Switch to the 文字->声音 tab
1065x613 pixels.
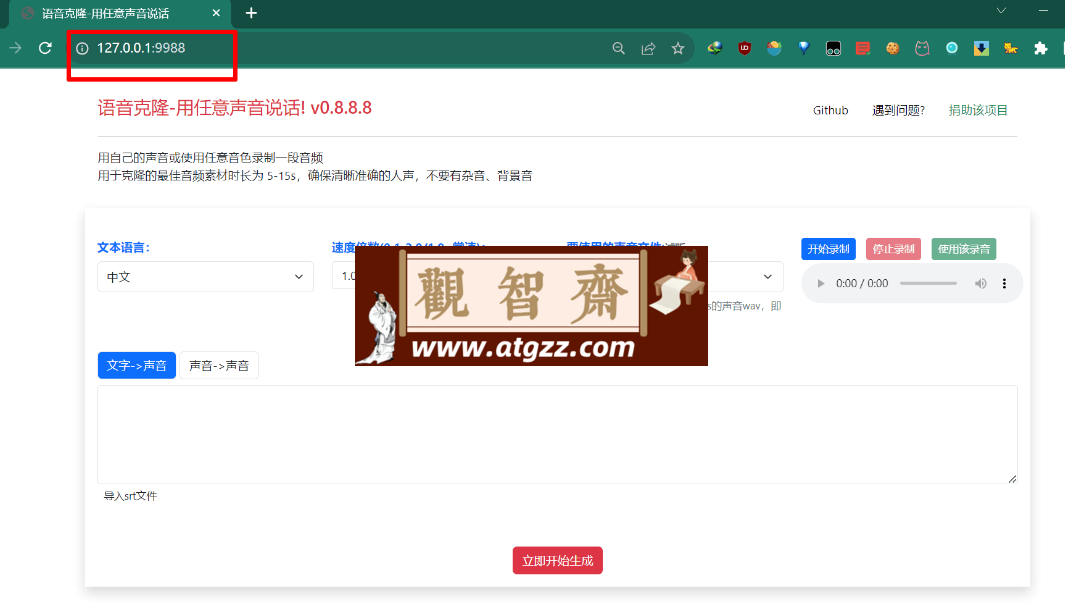point(137,365)
